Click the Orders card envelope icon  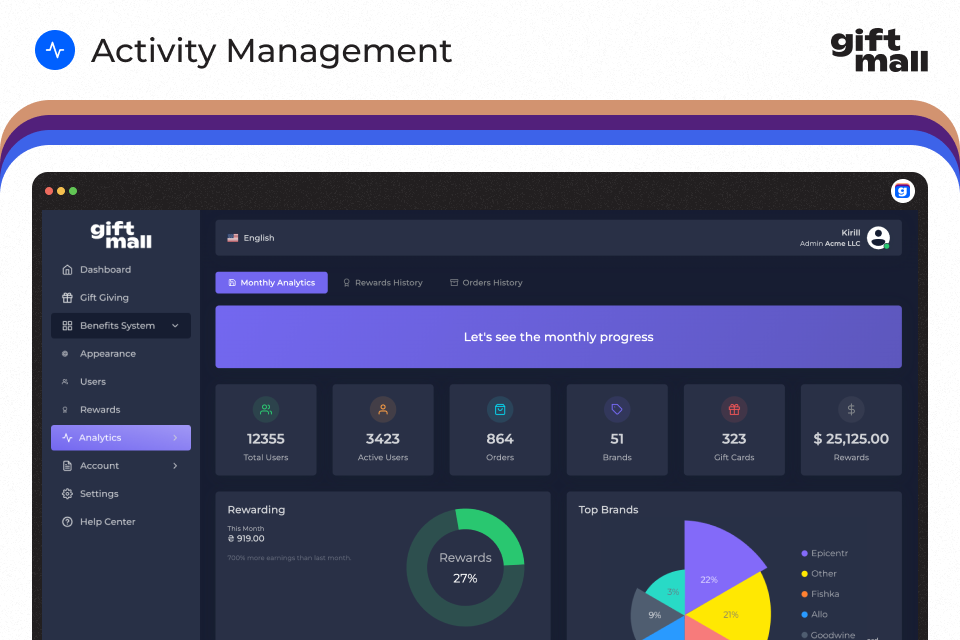point(500,409)
